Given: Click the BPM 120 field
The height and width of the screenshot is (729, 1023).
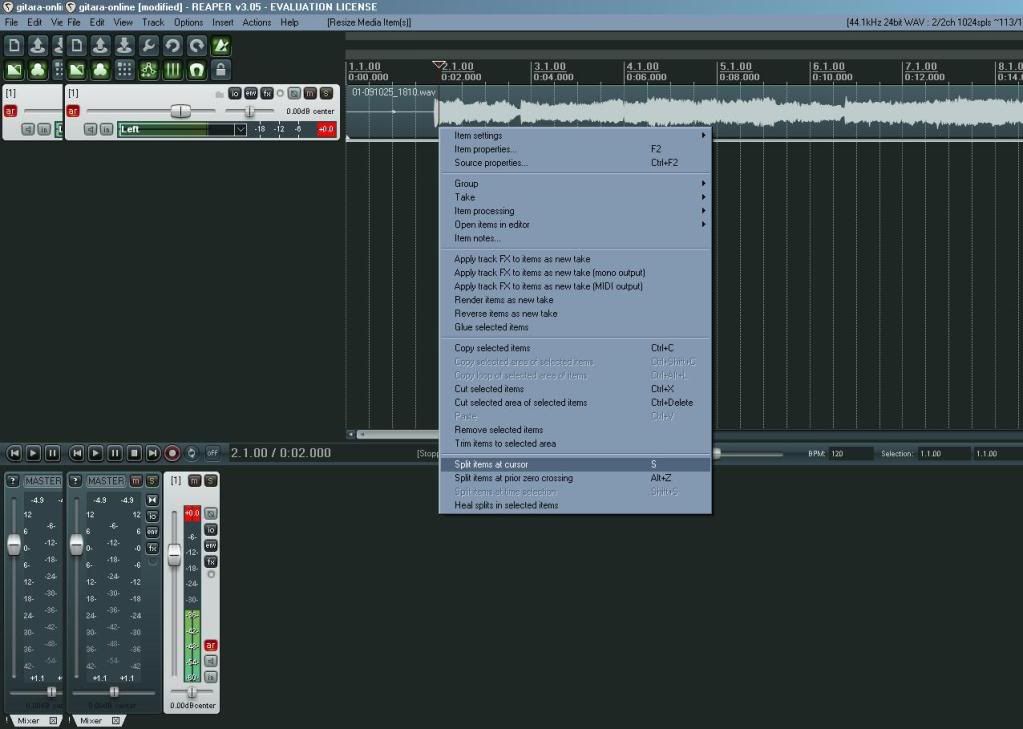Looking at the screenshot, I should tap(850, 454).
